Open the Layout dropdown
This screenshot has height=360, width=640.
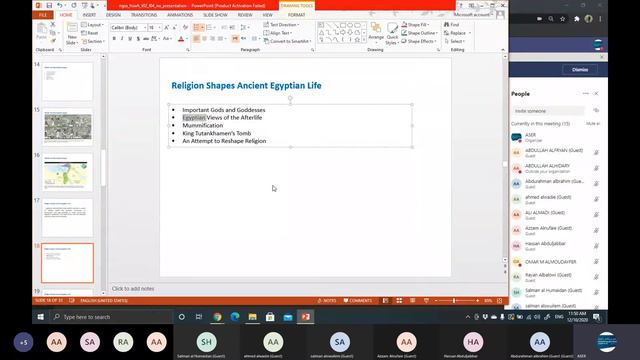93,25
